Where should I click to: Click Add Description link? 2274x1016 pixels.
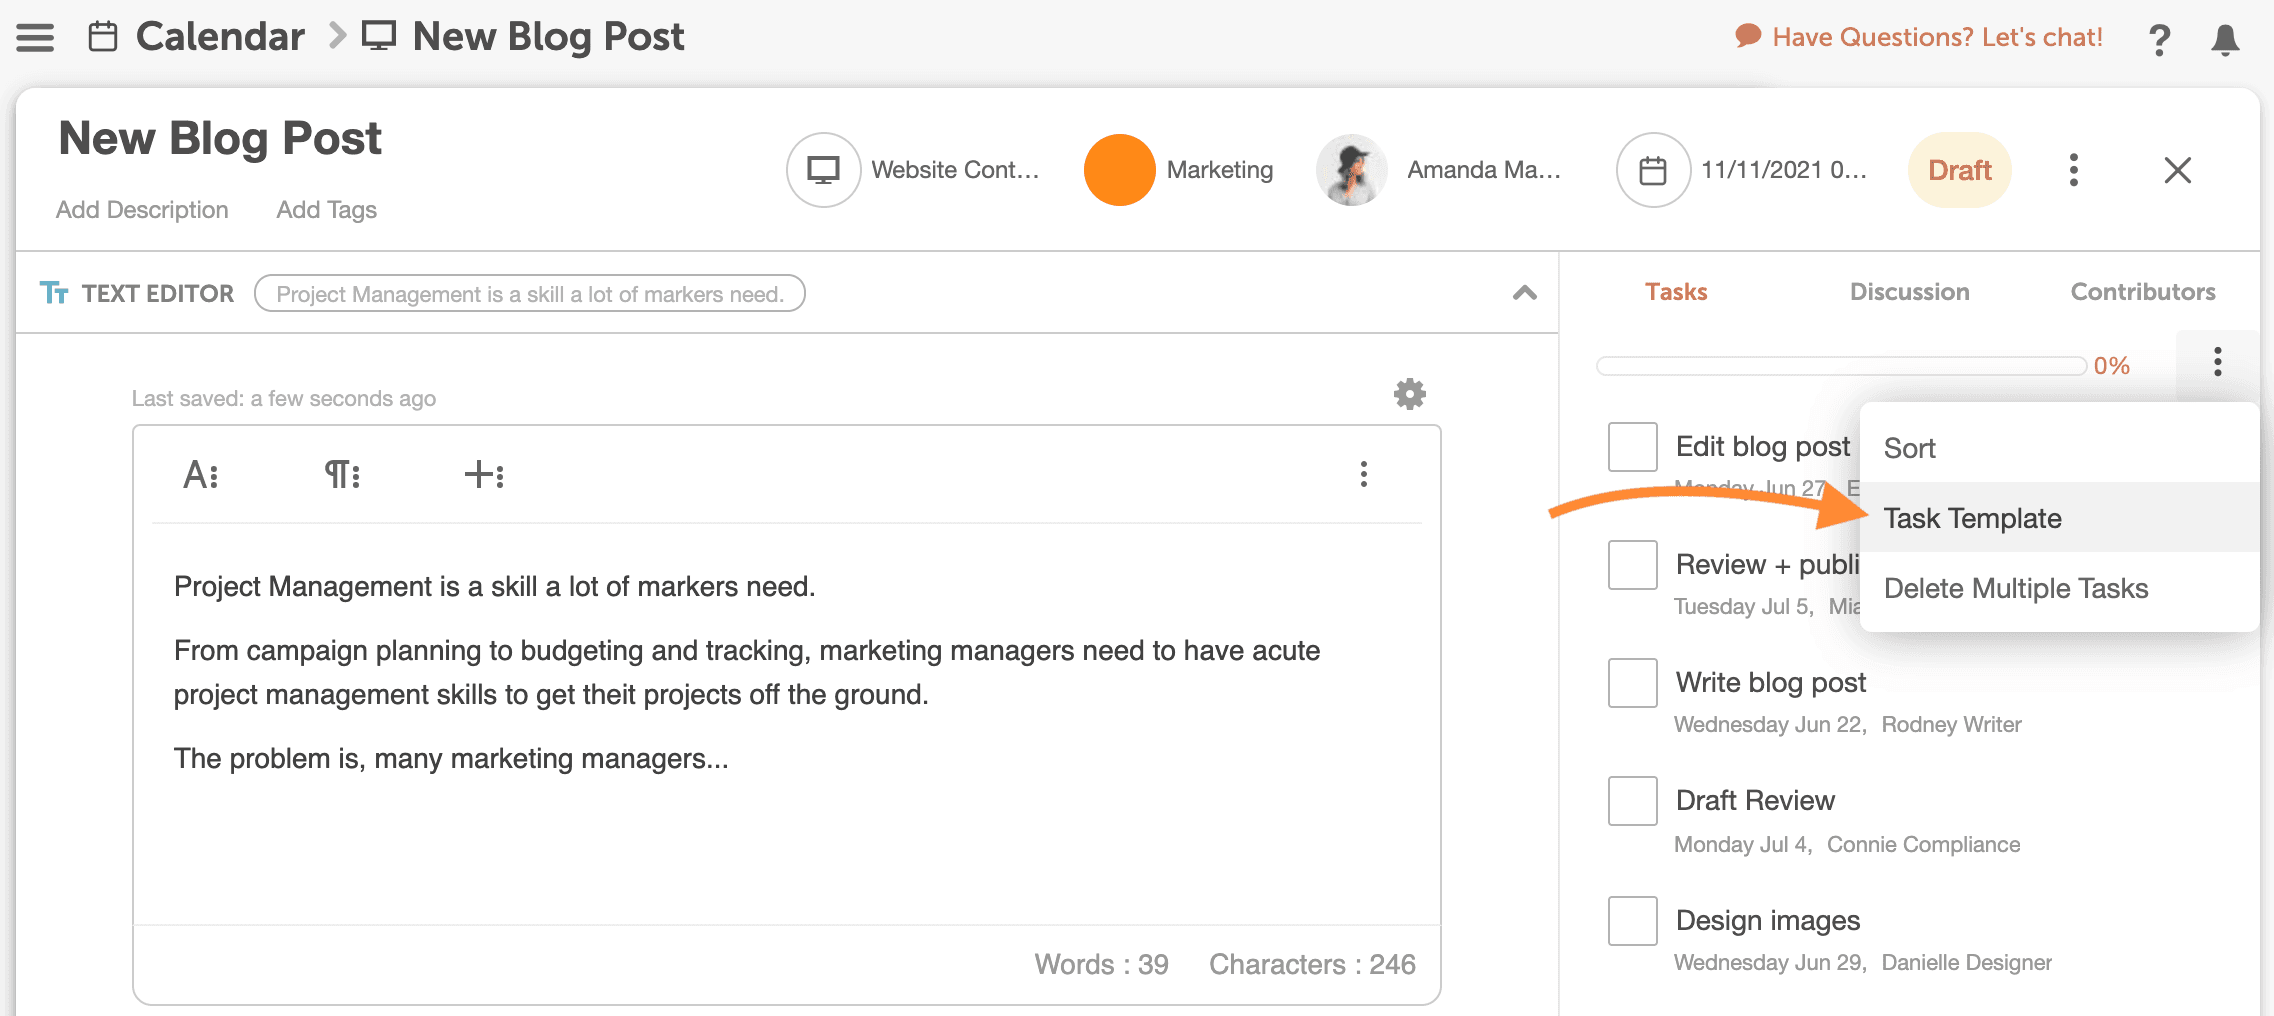(x=142, y=210)
